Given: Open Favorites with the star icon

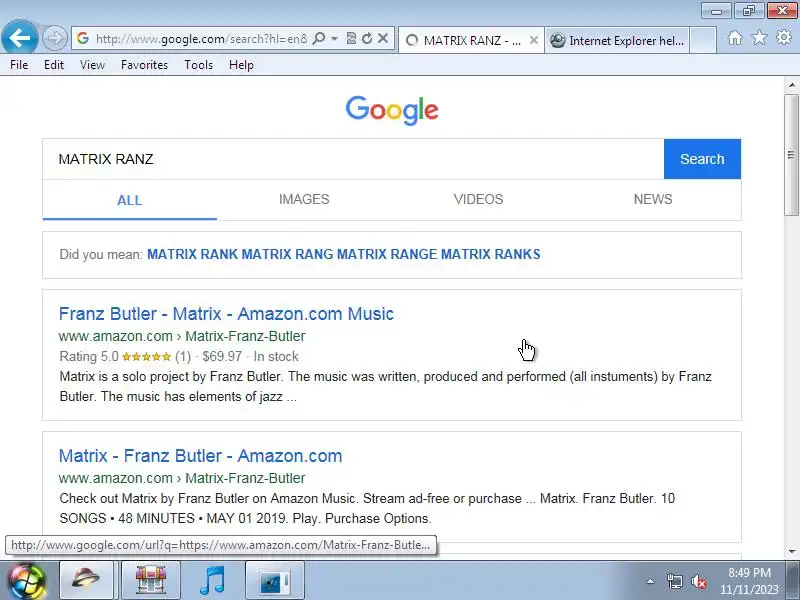Looking at the screenshot, I should pyautogui.click(x=760, y=38).
